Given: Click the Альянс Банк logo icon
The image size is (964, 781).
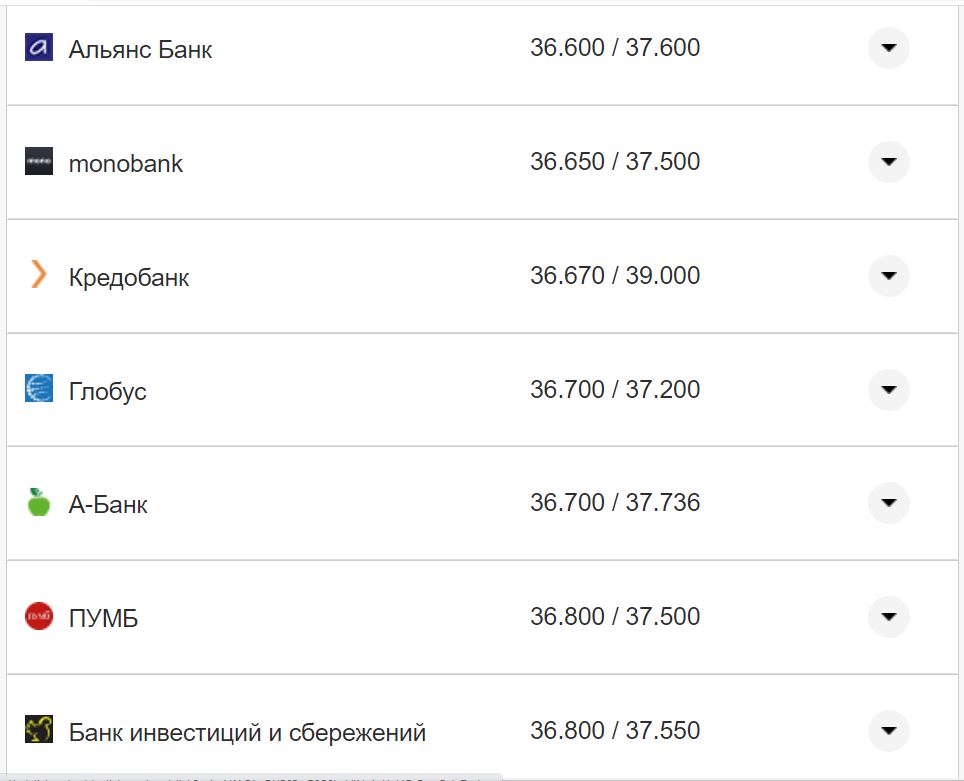Looking at the screenshot, I should pos(39,47).
